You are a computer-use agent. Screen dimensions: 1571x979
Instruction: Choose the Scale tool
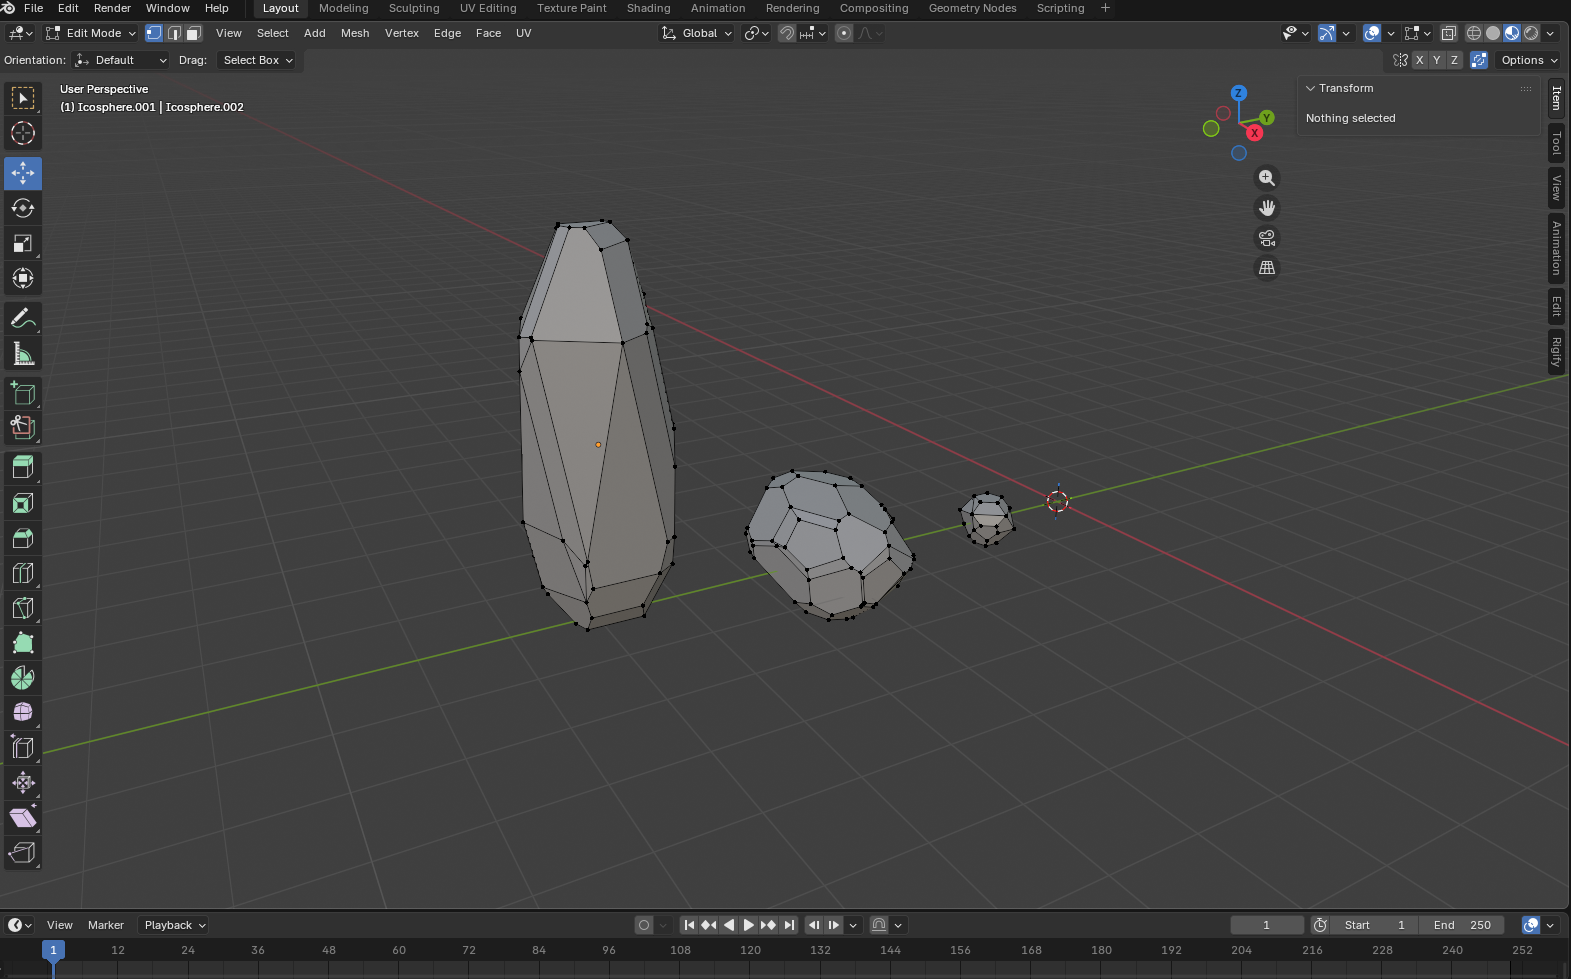(x=23, y=243)
